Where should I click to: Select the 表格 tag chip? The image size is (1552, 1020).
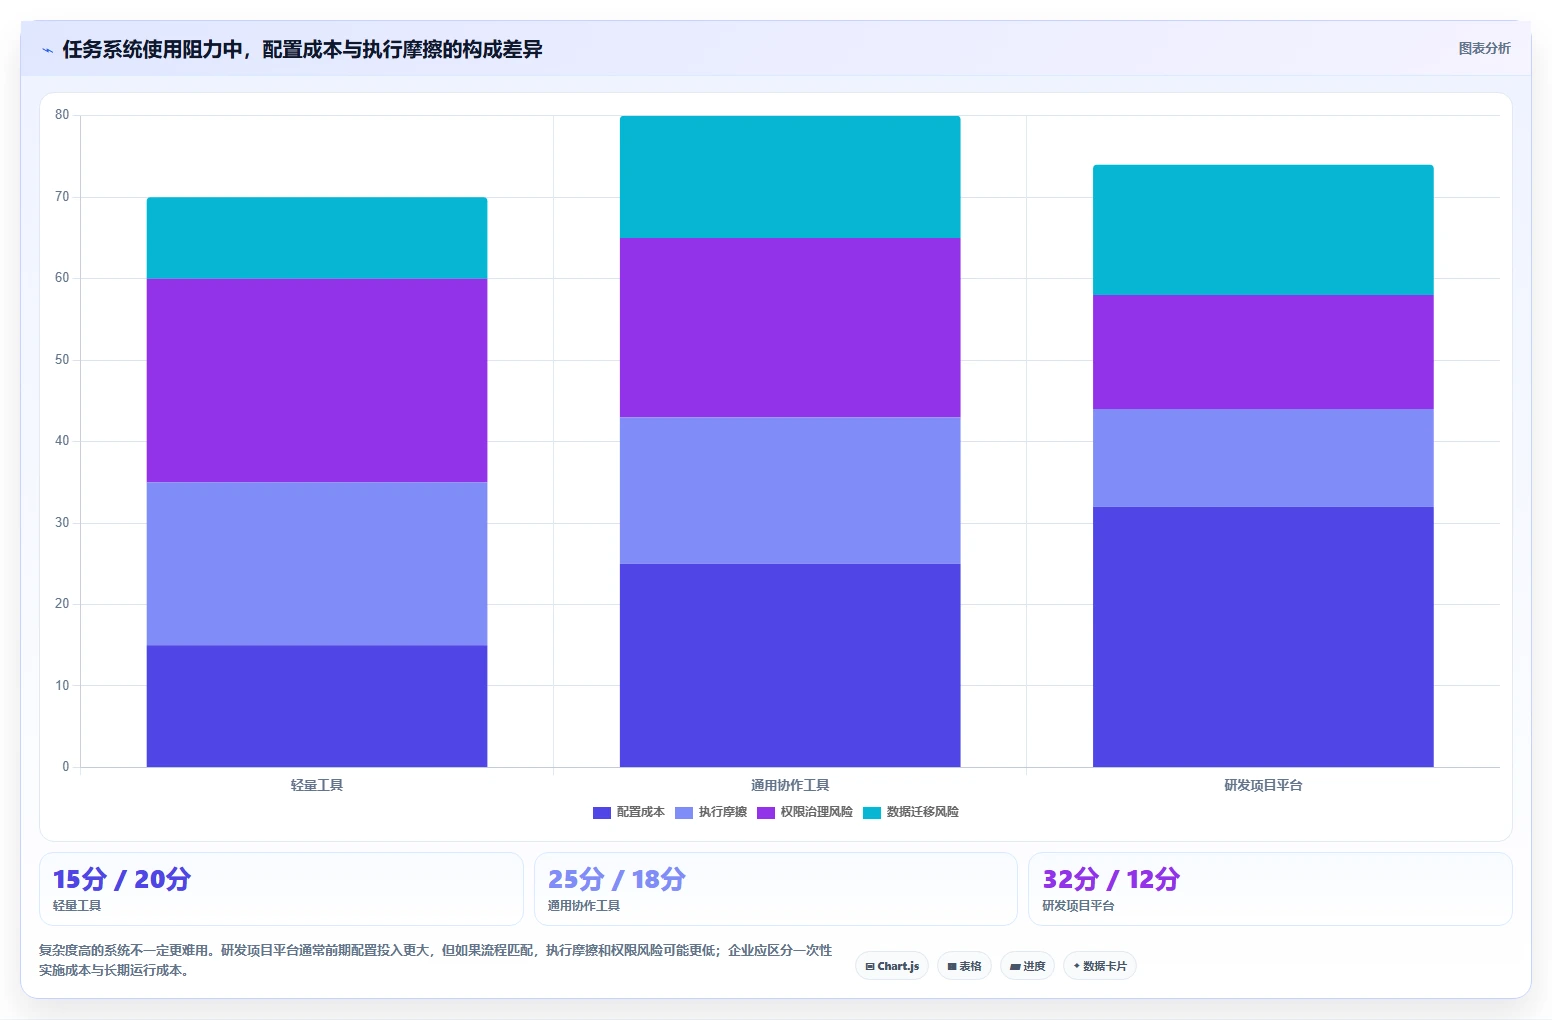(x=964, y=966)
